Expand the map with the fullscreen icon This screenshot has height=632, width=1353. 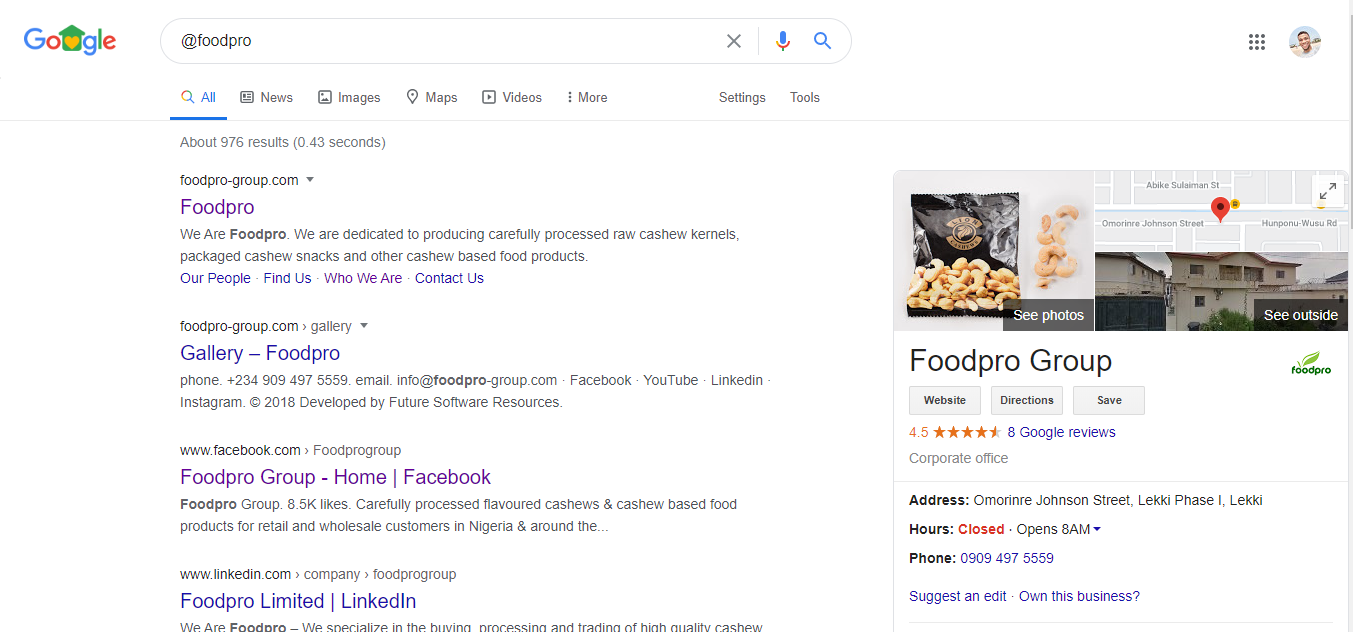1328,191
